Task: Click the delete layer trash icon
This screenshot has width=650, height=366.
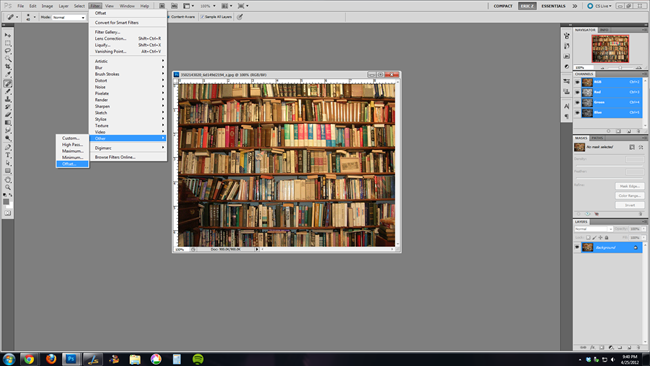Action: point(639,347)
